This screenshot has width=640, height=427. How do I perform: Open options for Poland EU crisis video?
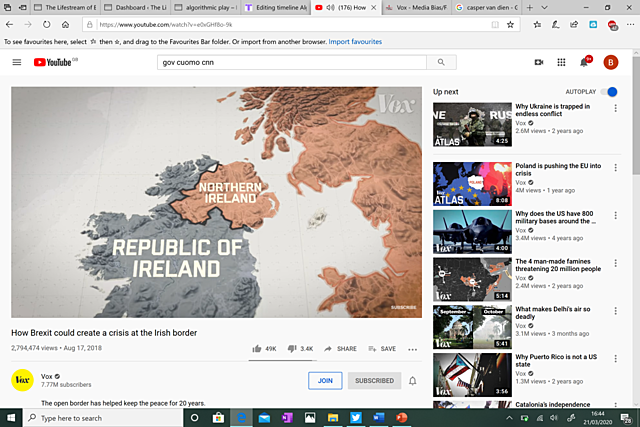(616, 168)
